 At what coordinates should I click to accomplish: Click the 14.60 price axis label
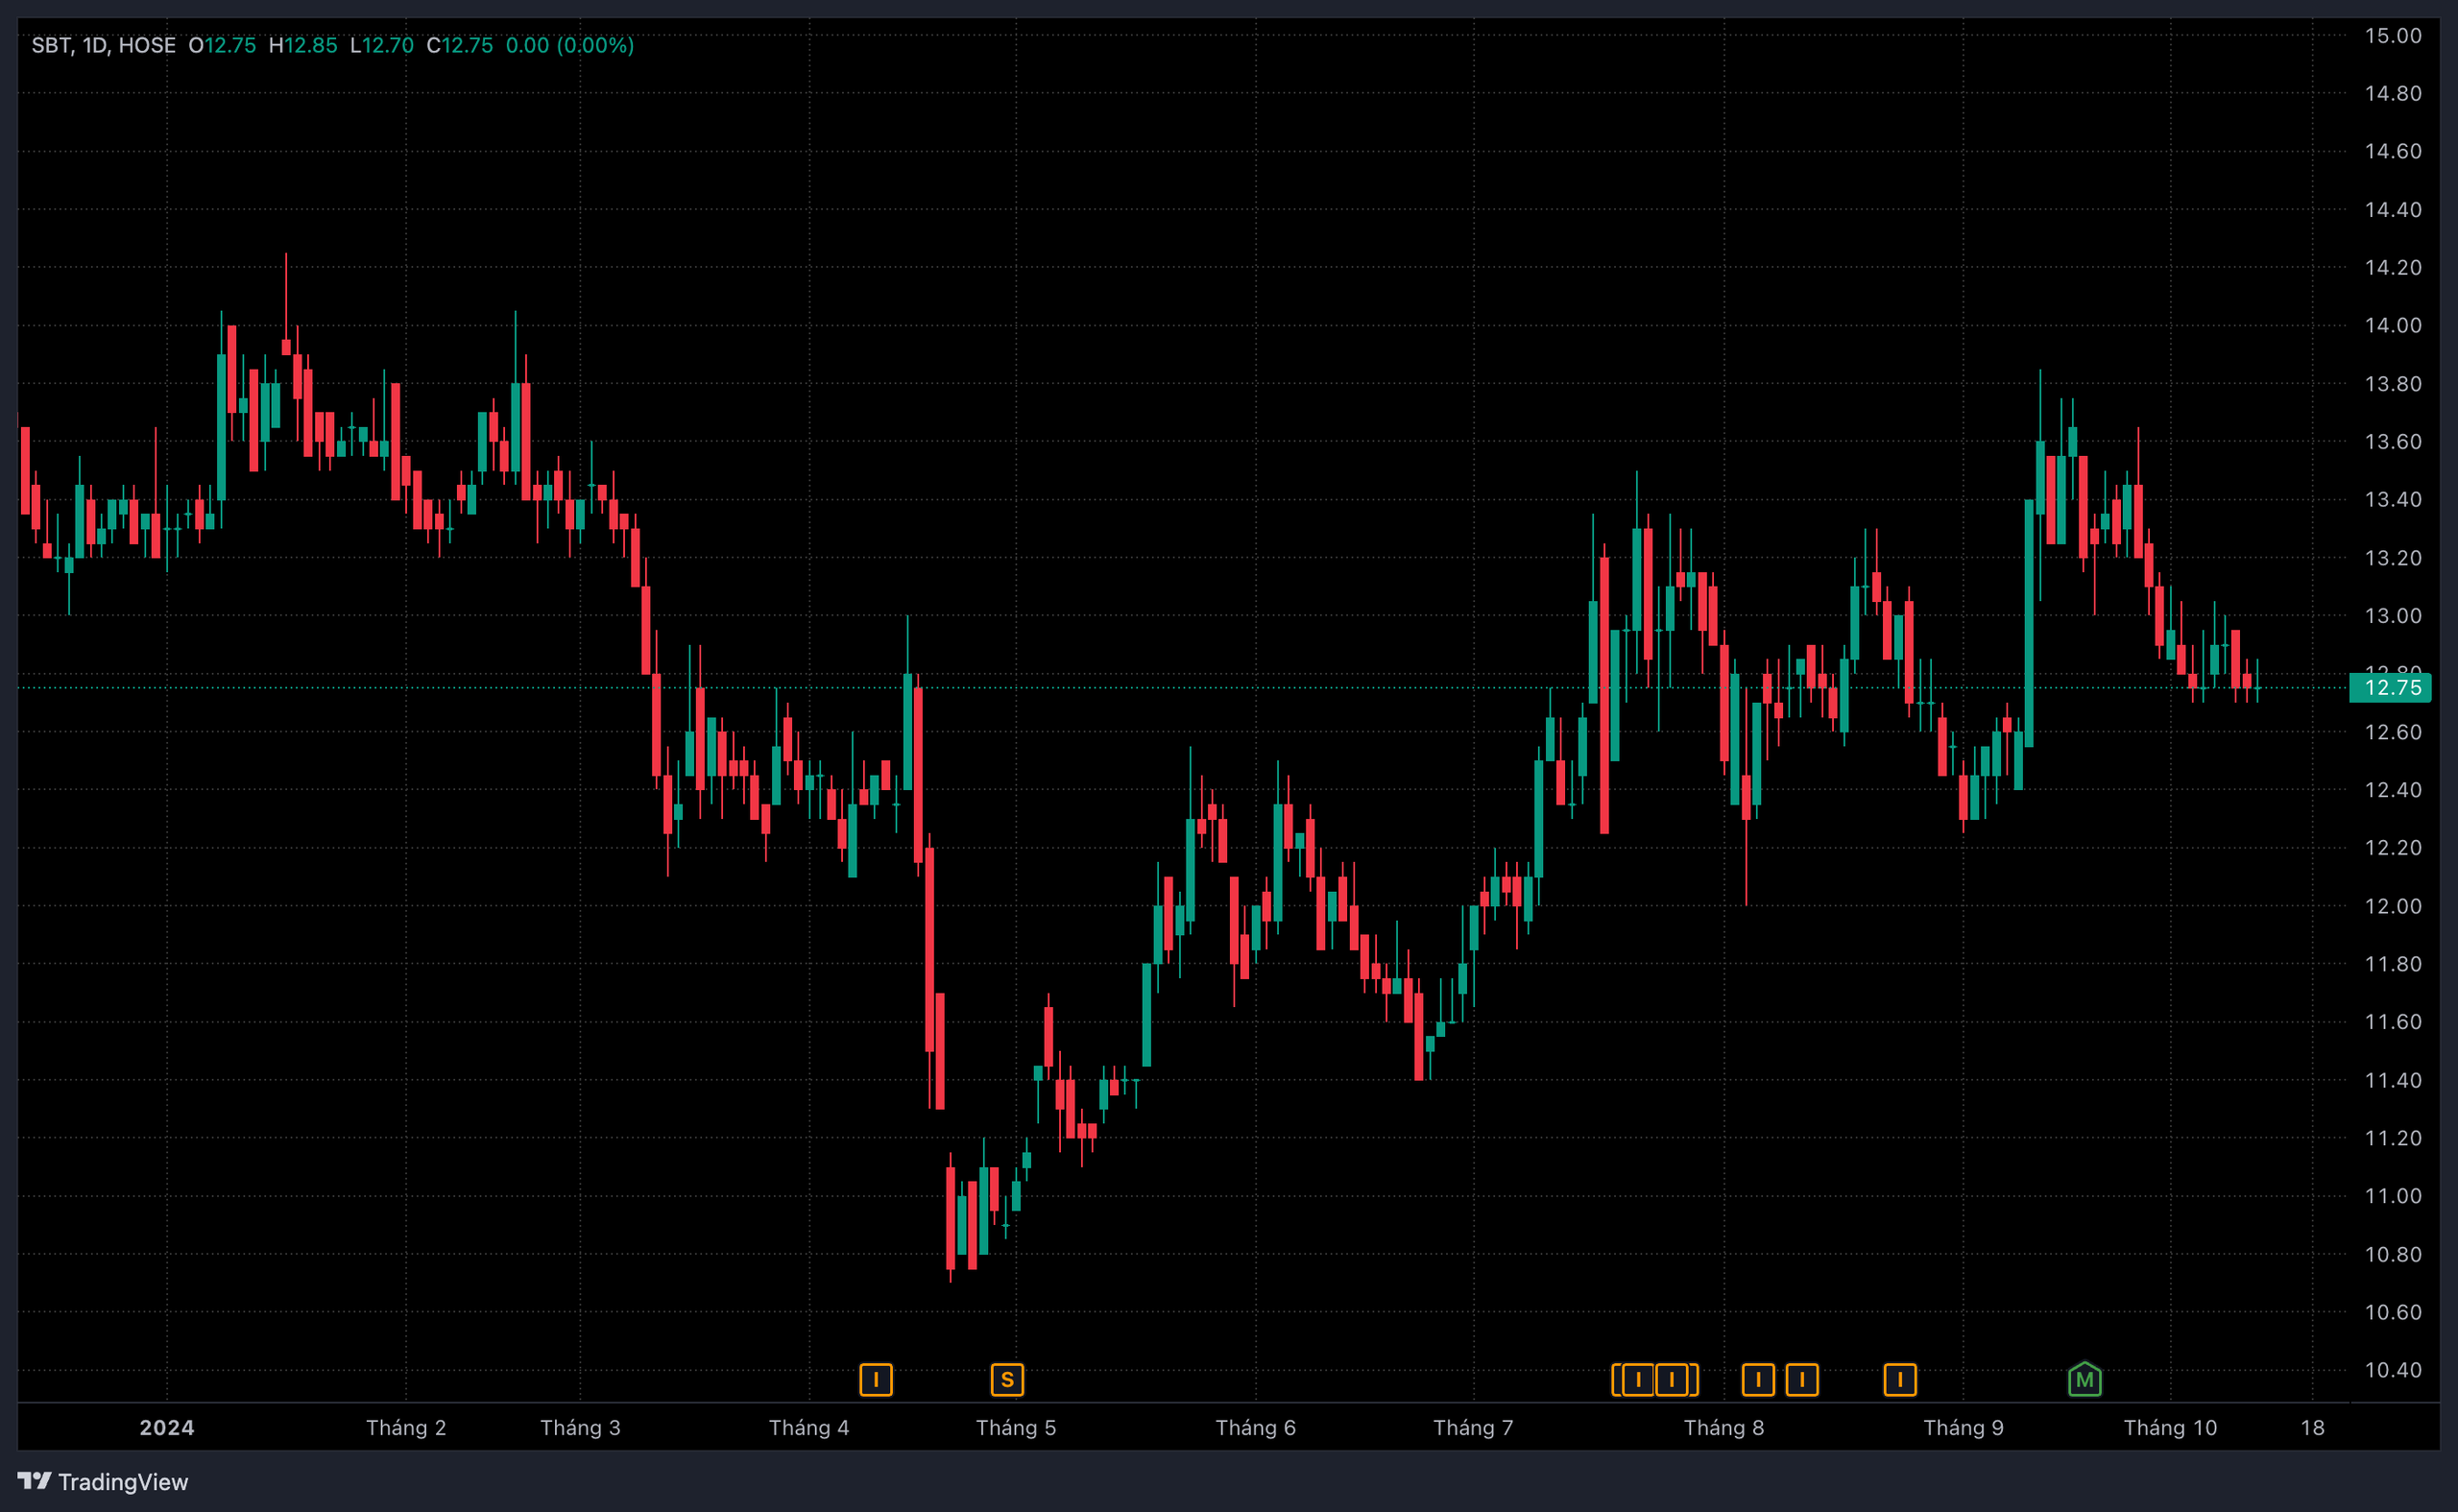[x=2393, y=152]
